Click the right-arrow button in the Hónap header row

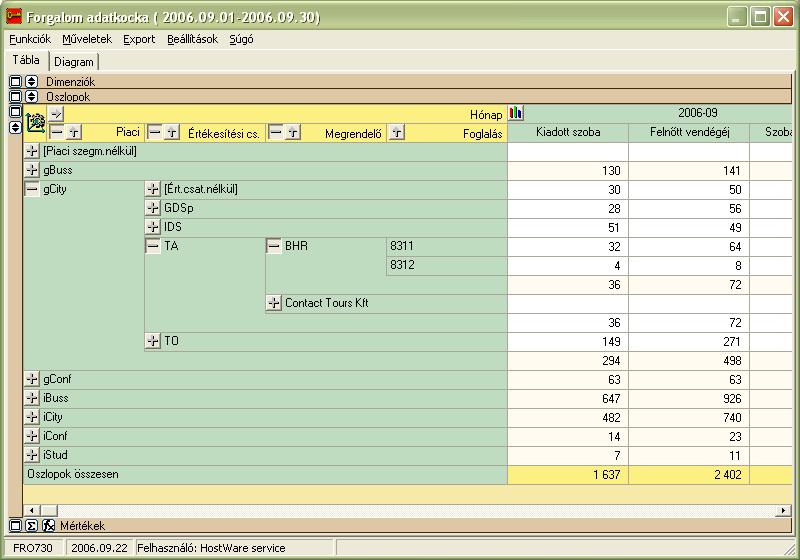point(56,113)
